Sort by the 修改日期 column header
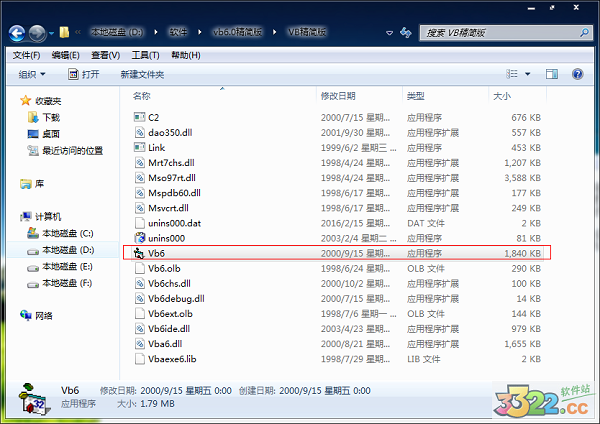 338,96
